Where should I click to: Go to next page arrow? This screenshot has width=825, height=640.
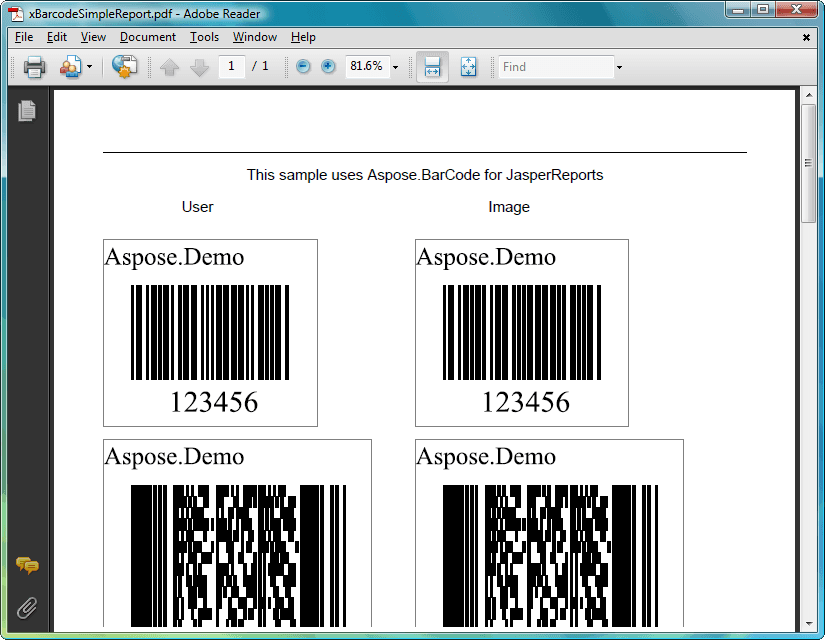tap(199, 67)
